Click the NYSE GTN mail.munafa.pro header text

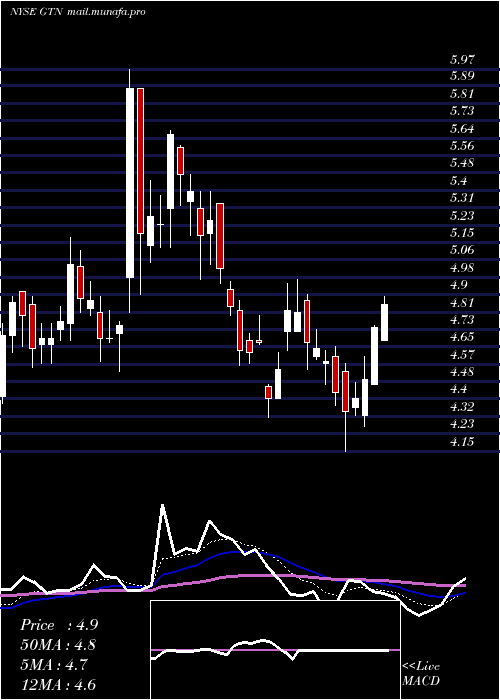point(78,12)
